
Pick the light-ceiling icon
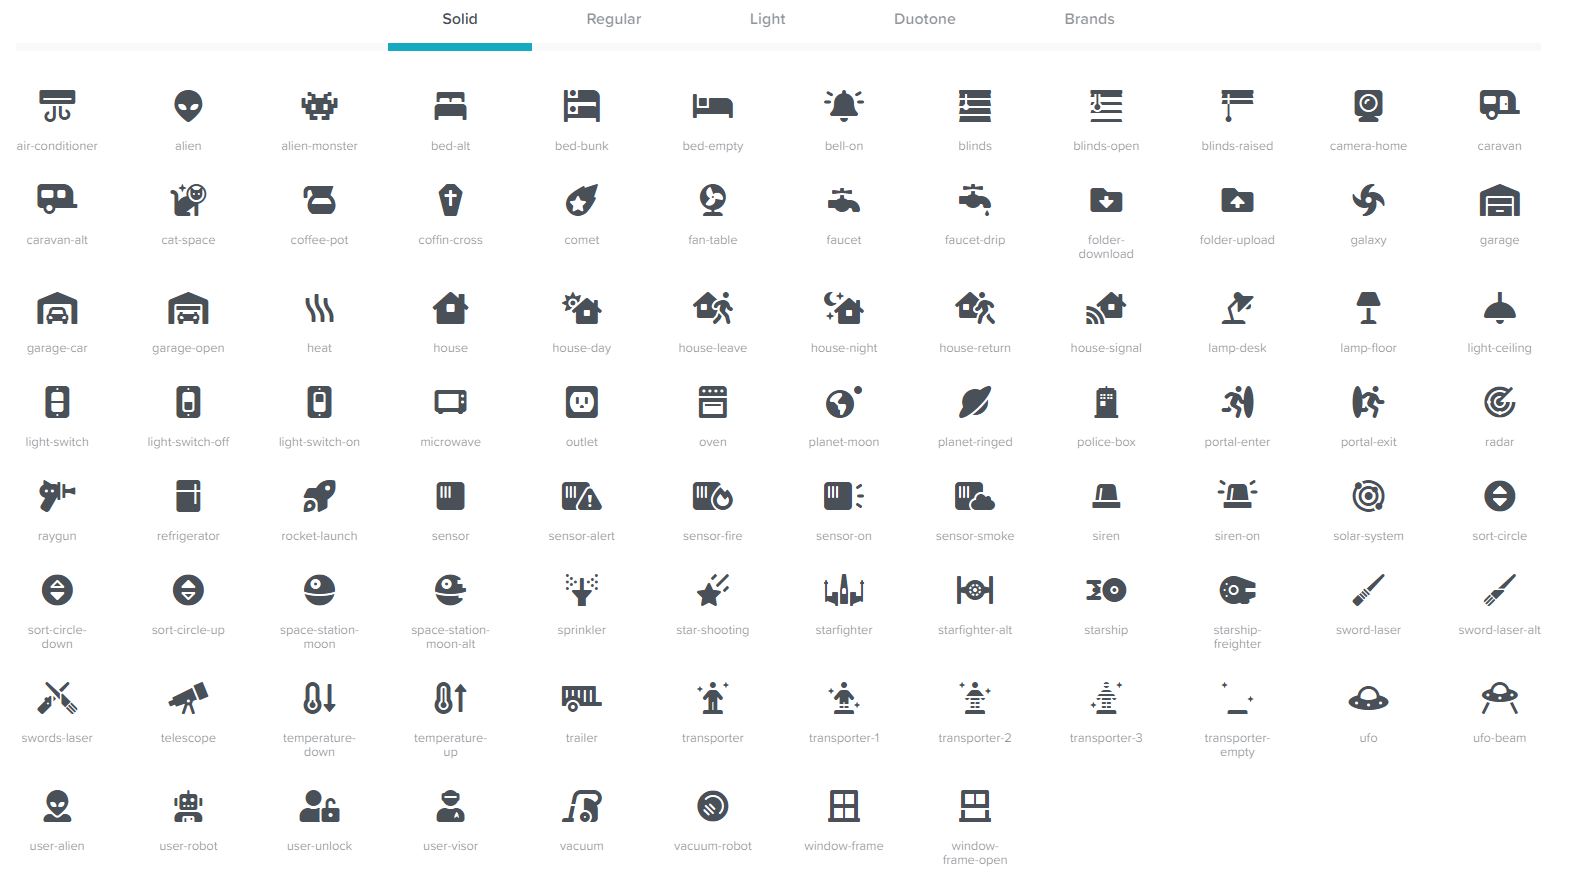[1500, 308]
